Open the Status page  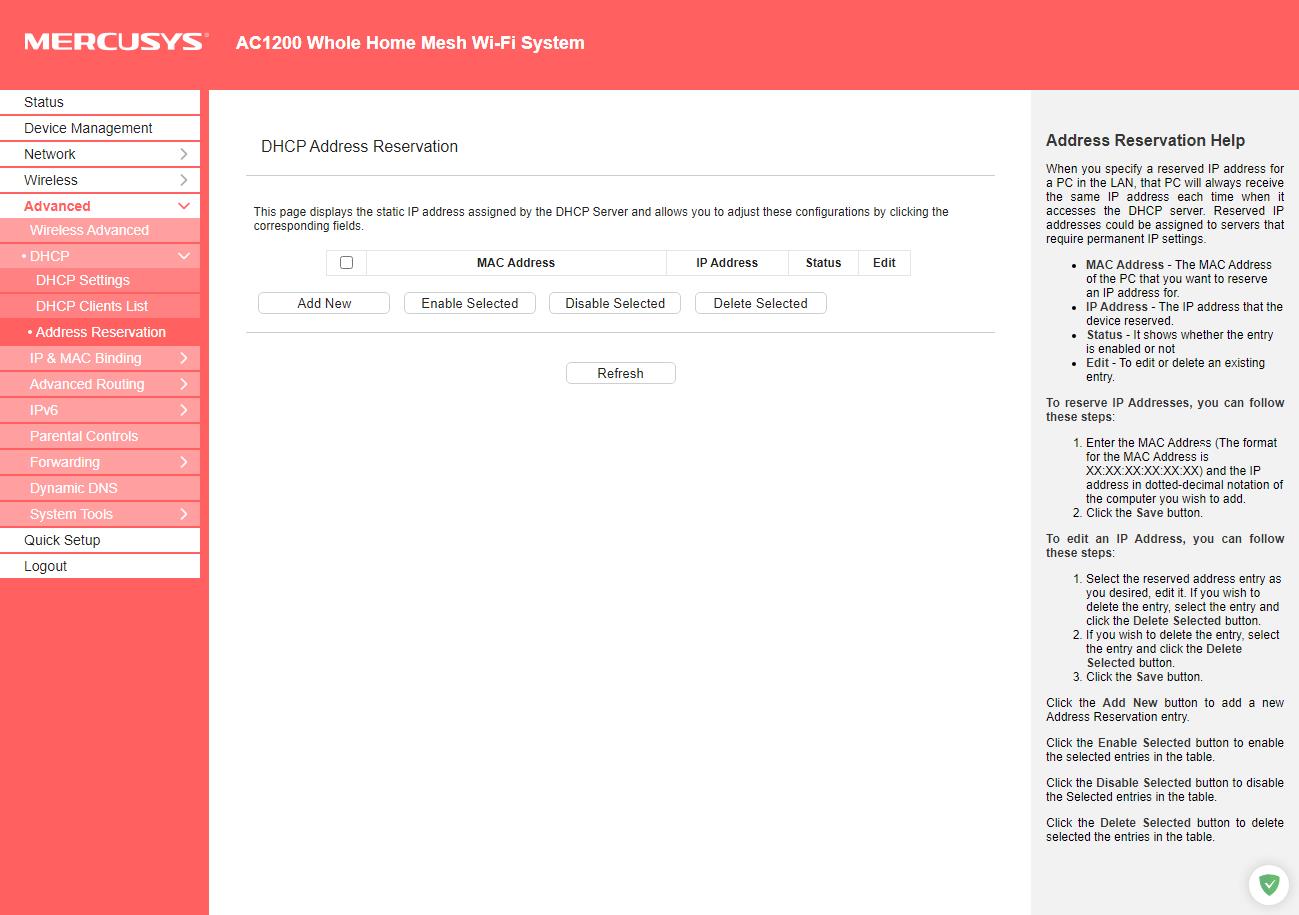tap(44, 102)
